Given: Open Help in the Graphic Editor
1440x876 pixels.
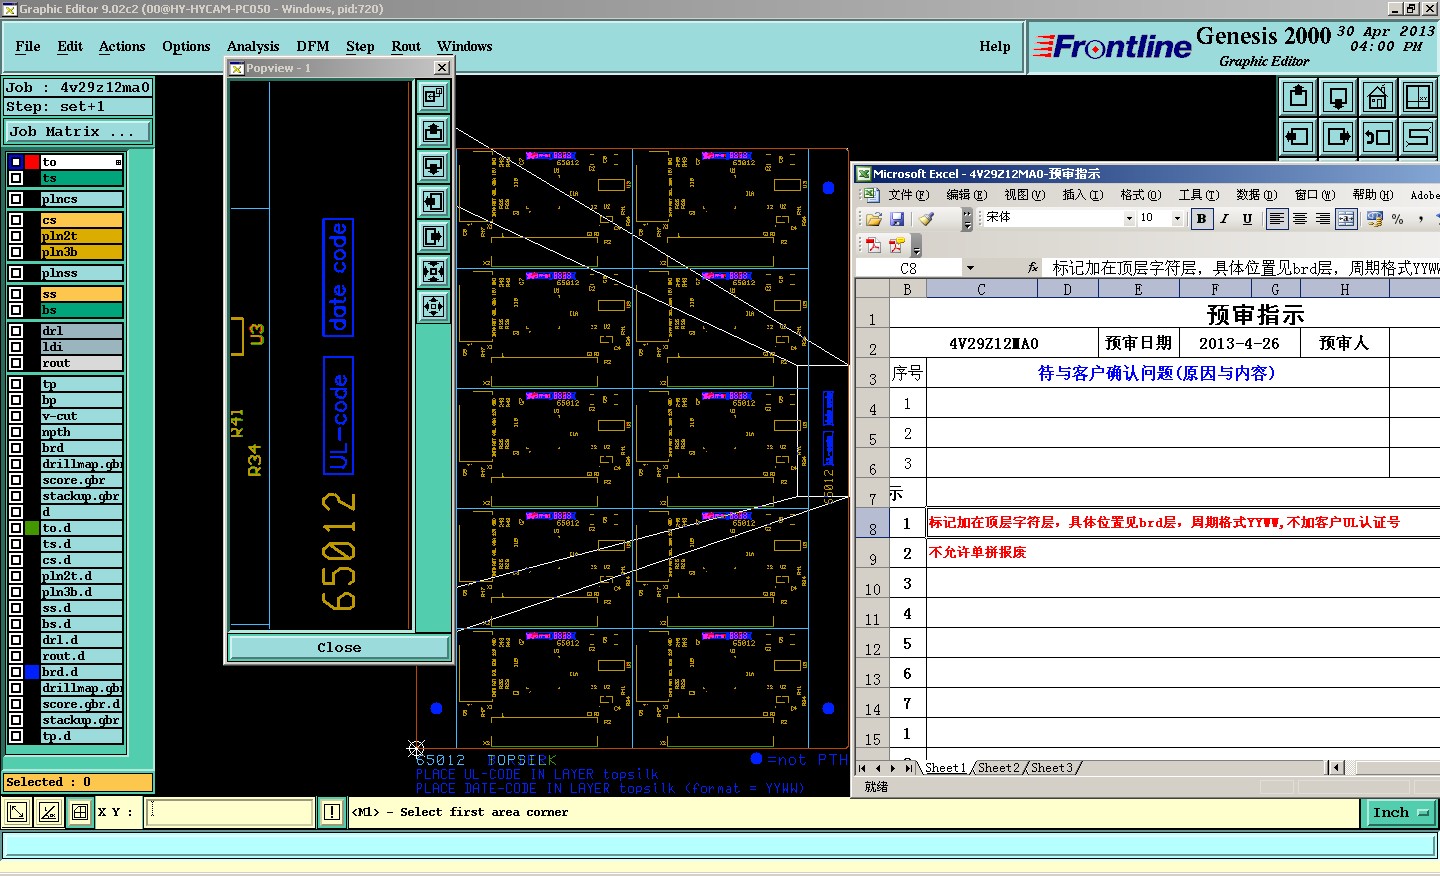Looking at the screenshot, I should click(994, 46).
